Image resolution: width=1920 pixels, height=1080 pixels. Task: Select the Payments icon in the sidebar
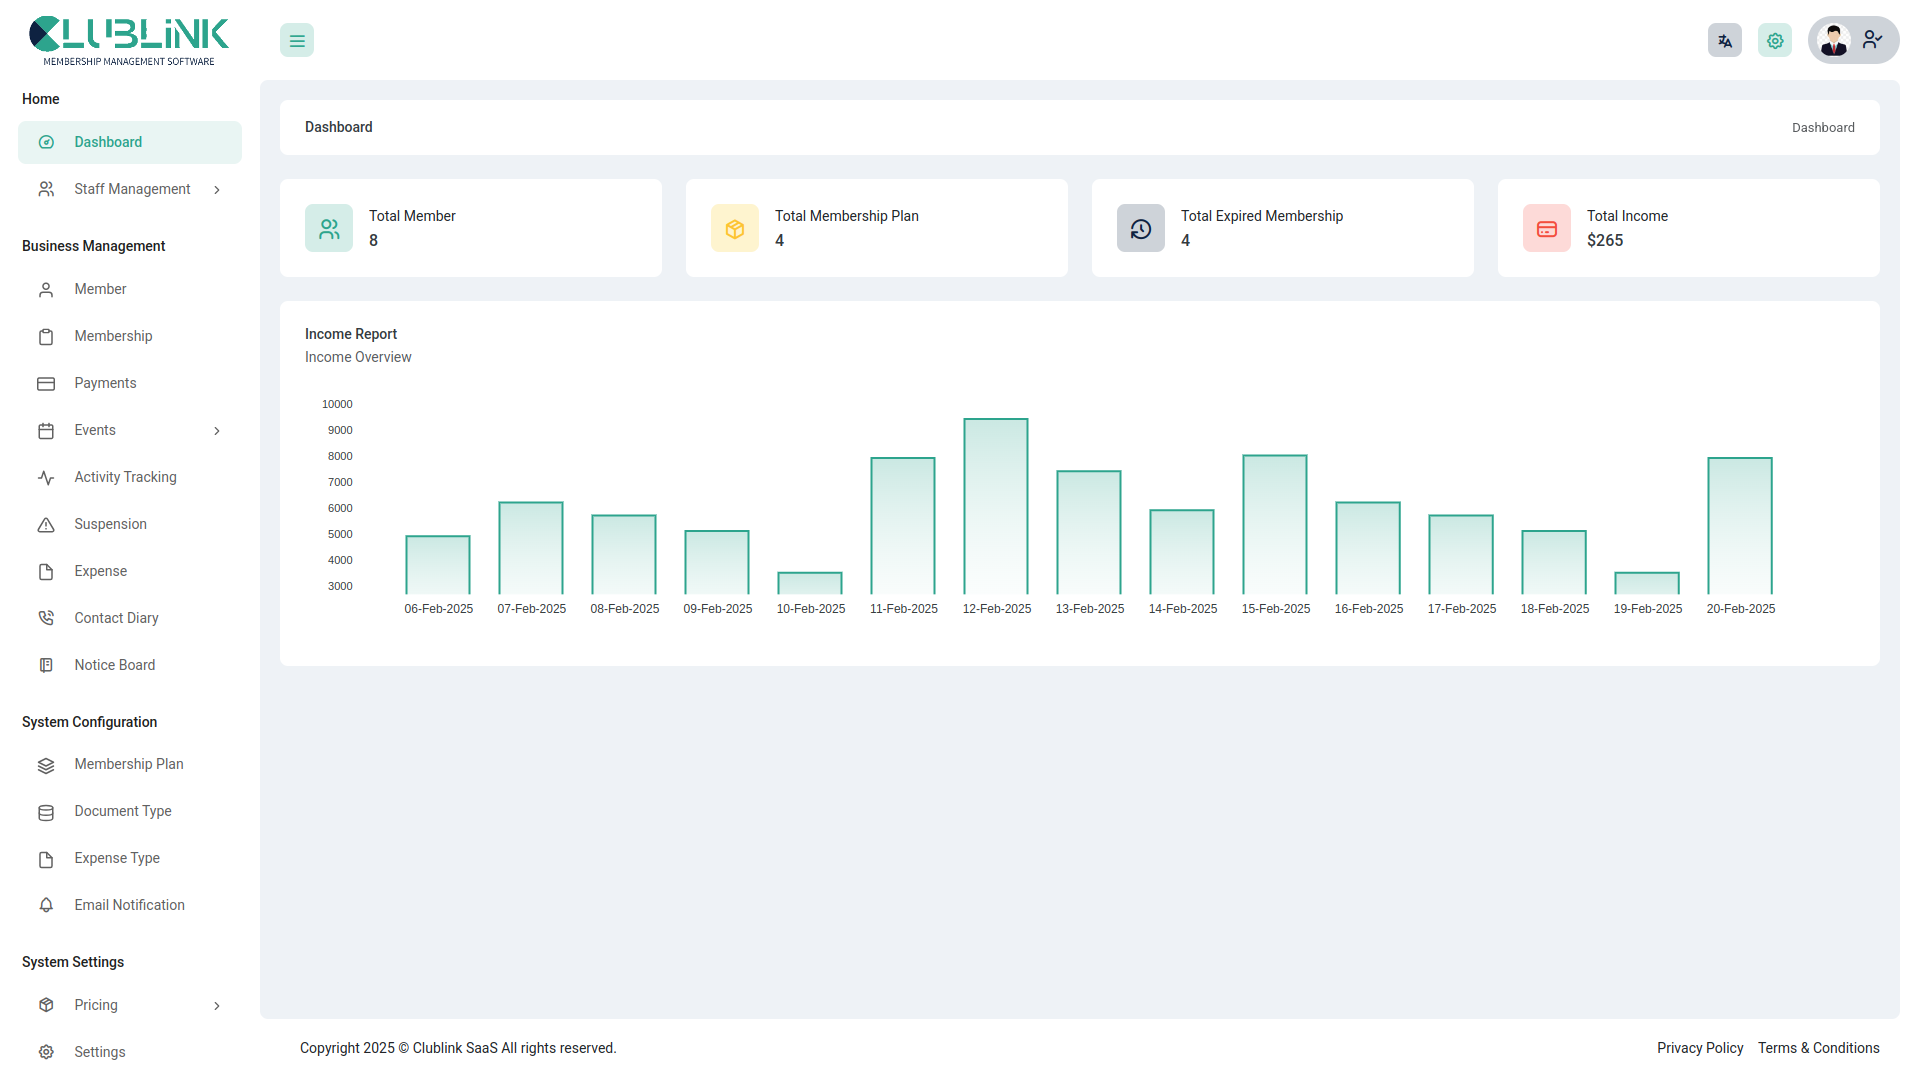point(46,383)
